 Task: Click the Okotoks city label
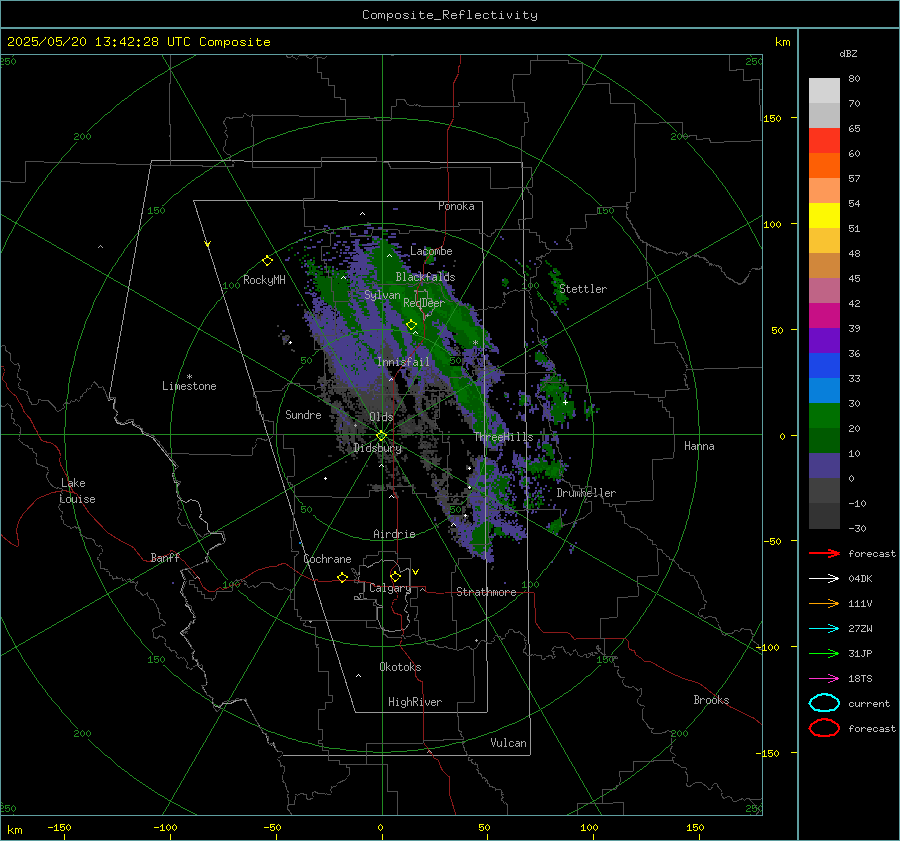point(400,667)
